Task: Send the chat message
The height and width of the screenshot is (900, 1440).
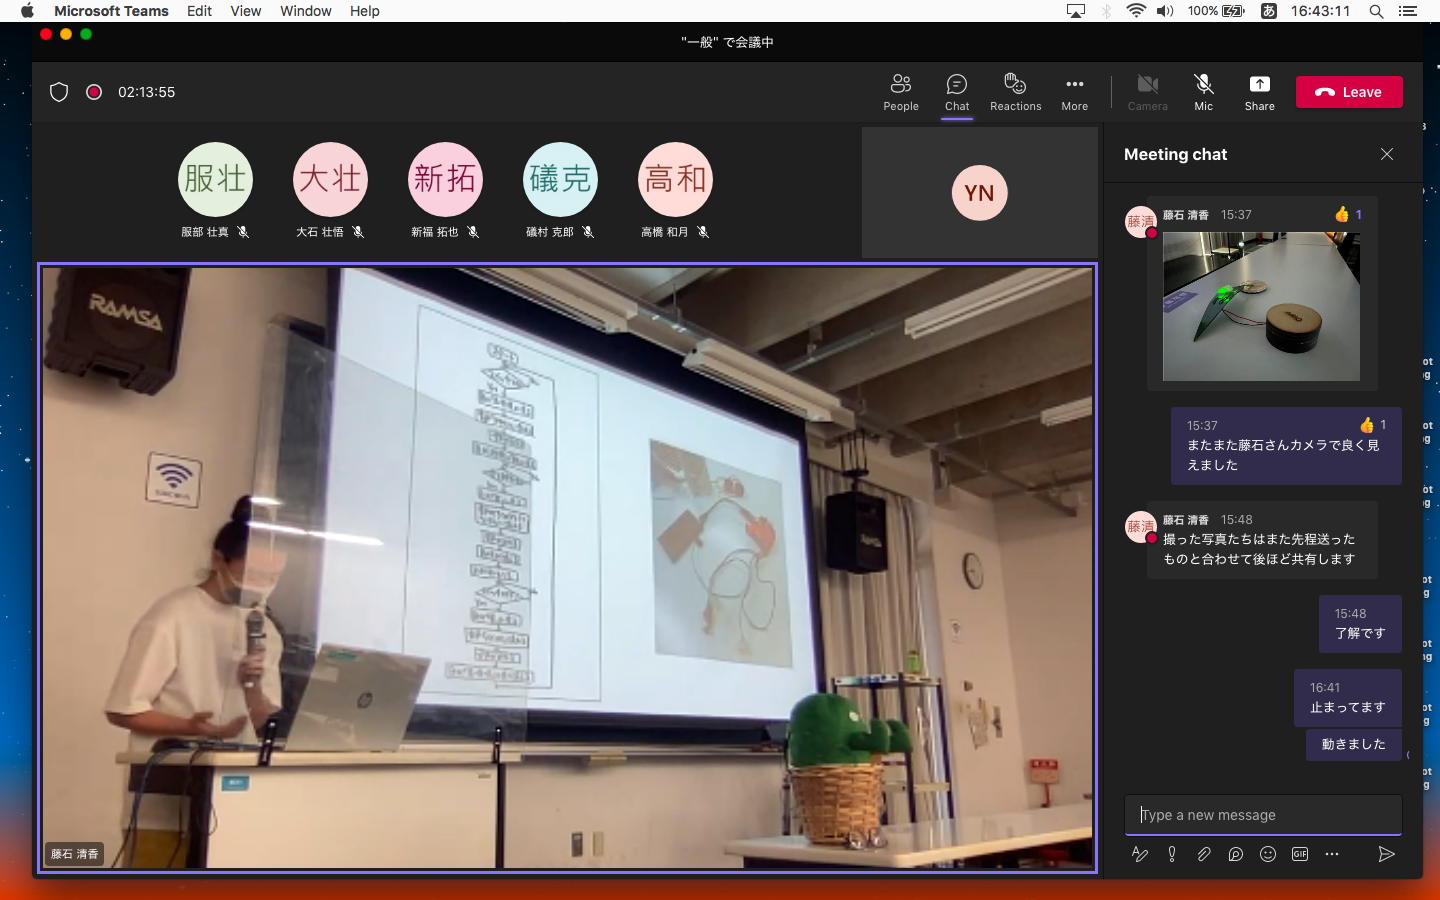Action: (x=1386, y=854)
